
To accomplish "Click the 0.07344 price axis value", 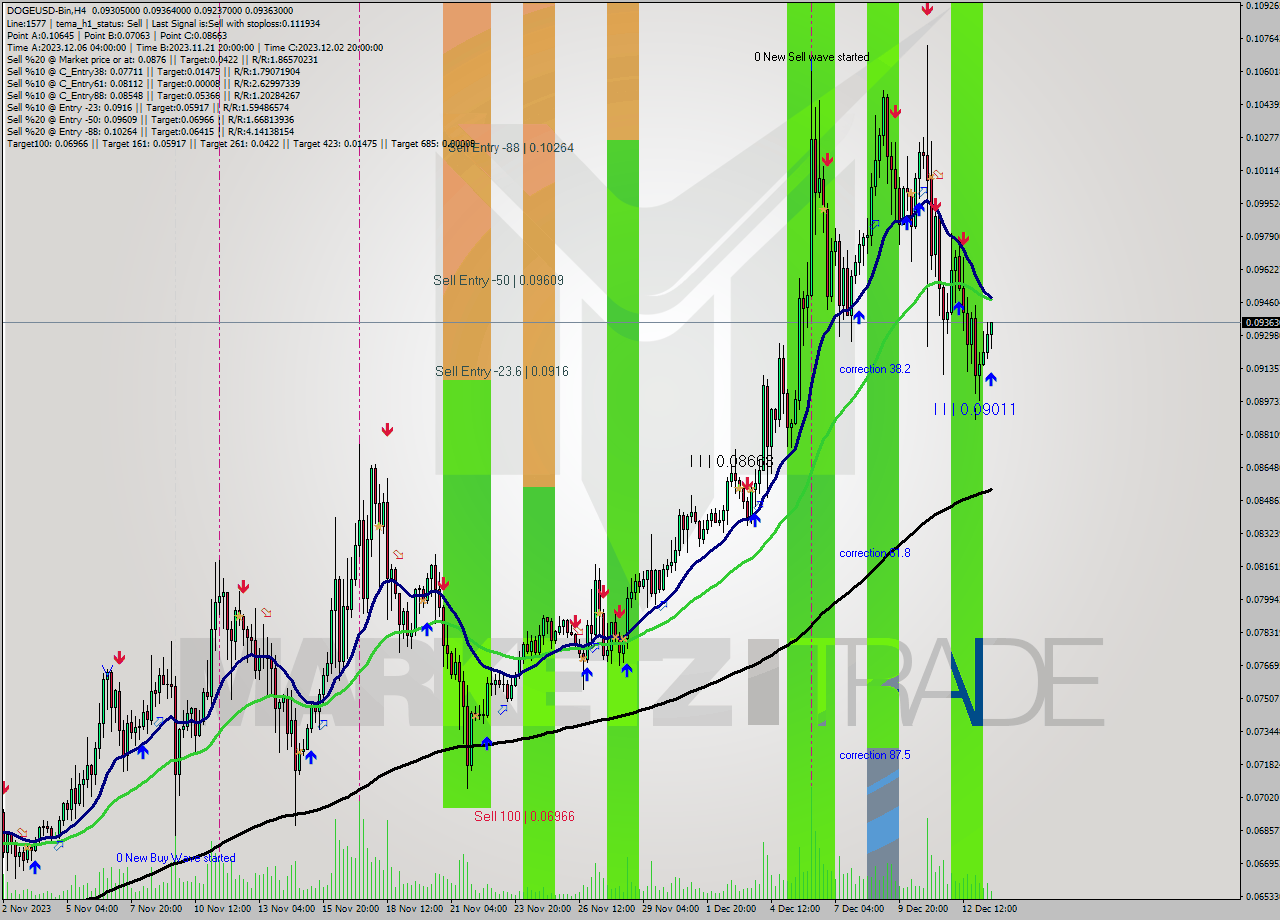I will click(1261, 732).
